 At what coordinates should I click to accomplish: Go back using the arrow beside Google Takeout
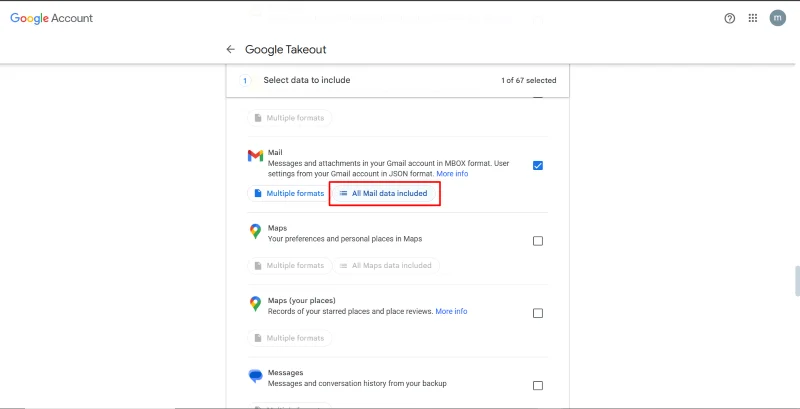231,49
